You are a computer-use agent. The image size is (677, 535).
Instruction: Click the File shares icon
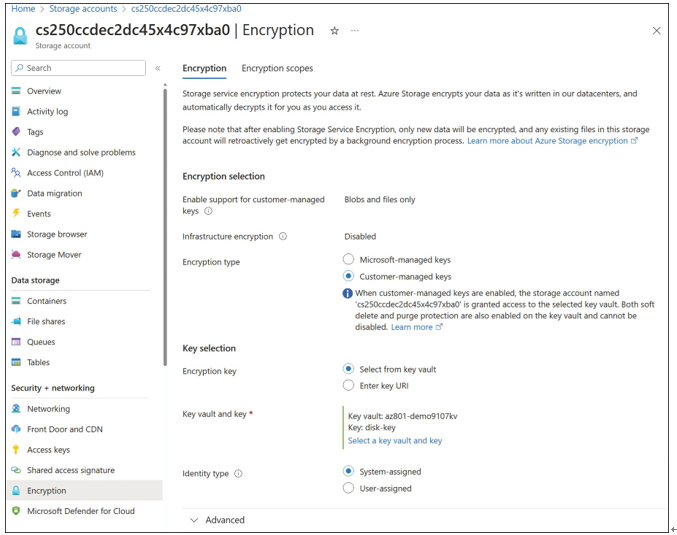click(16, 321)
